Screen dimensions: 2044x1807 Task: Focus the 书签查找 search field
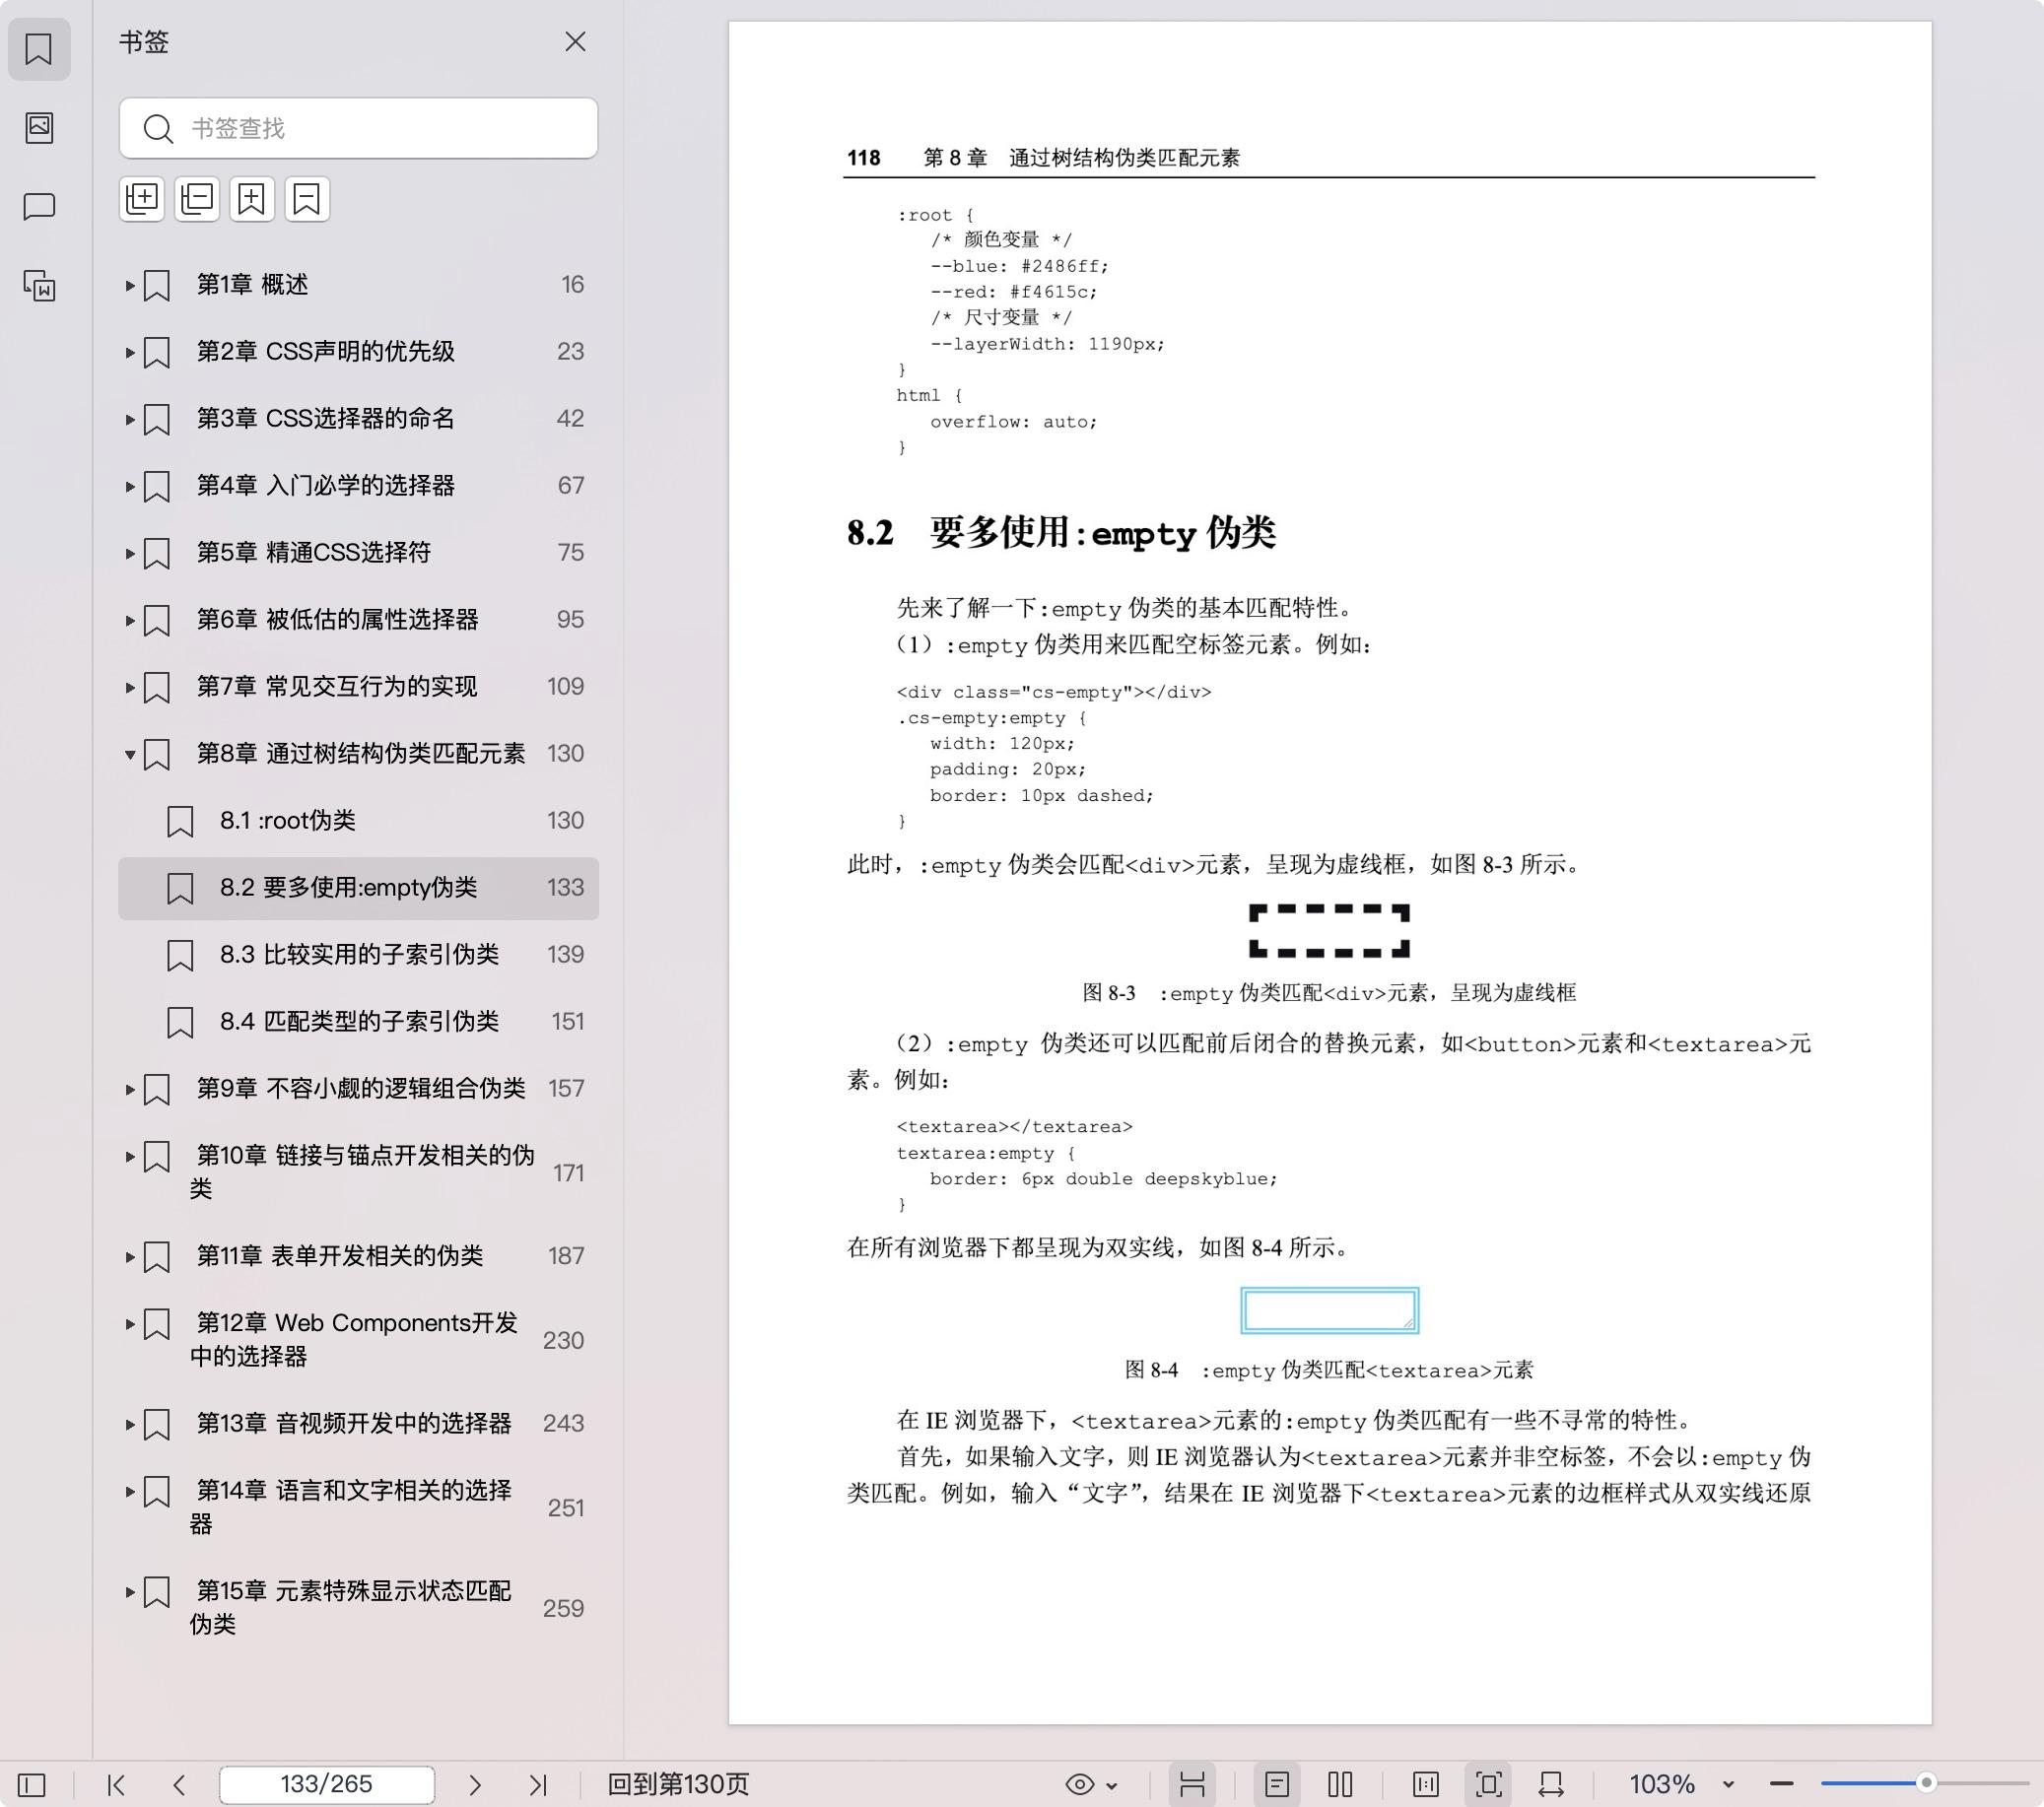[x=358, y=128]
